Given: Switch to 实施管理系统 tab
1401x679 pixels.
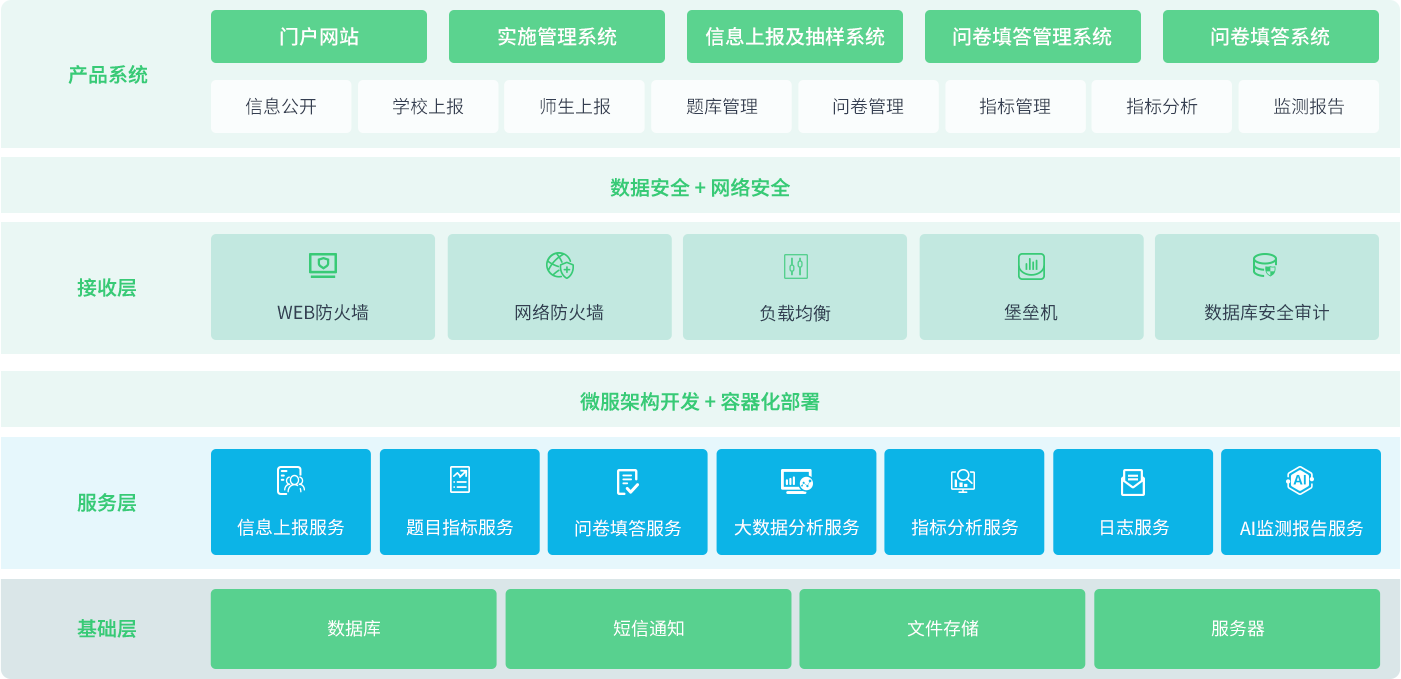Looking at the screenshot, I should click(x=557, y=37).
